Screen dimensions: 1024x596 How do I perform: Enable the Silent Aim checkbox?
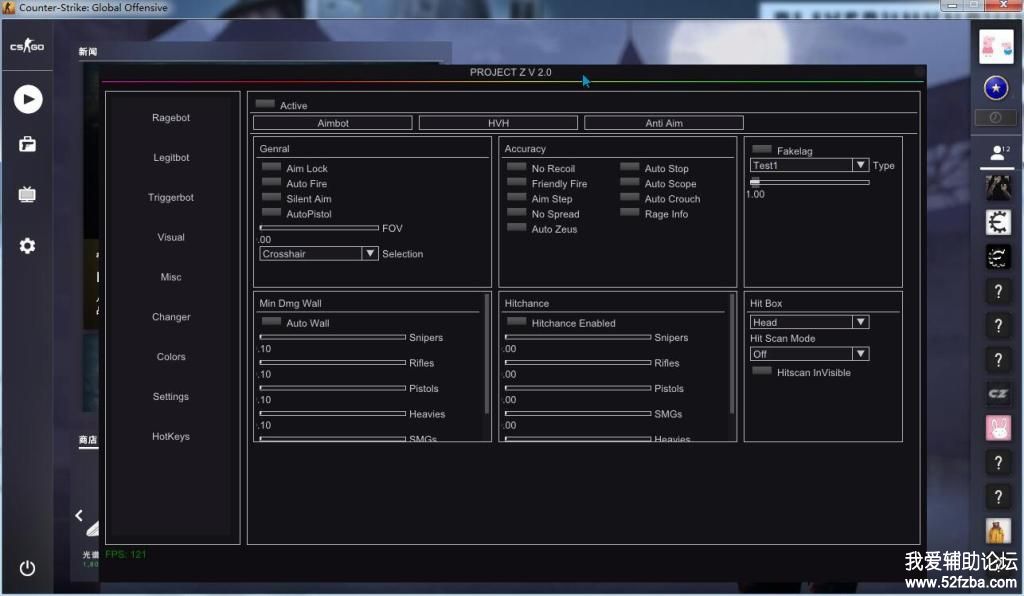coord(271,197)
